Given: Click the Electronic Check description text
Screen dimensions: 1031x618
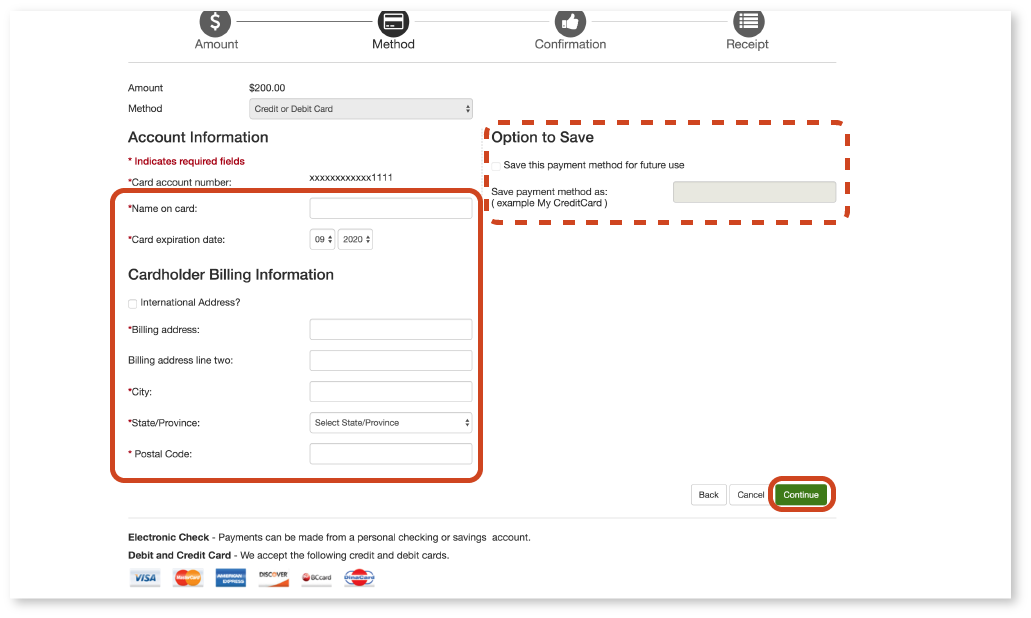Looking at the screenshot, I should [329, 537].
